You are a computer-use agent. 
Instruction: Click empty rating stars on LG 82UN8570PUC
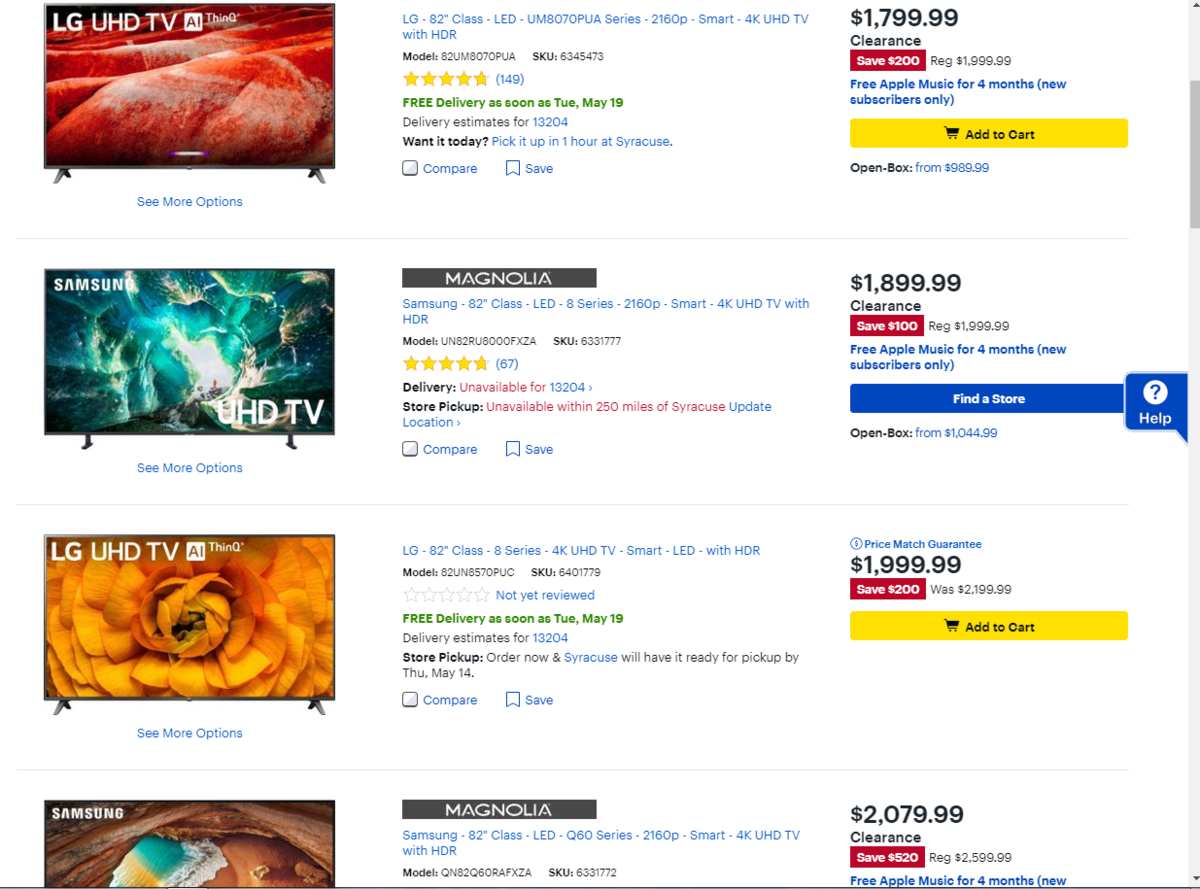[445, 595]
